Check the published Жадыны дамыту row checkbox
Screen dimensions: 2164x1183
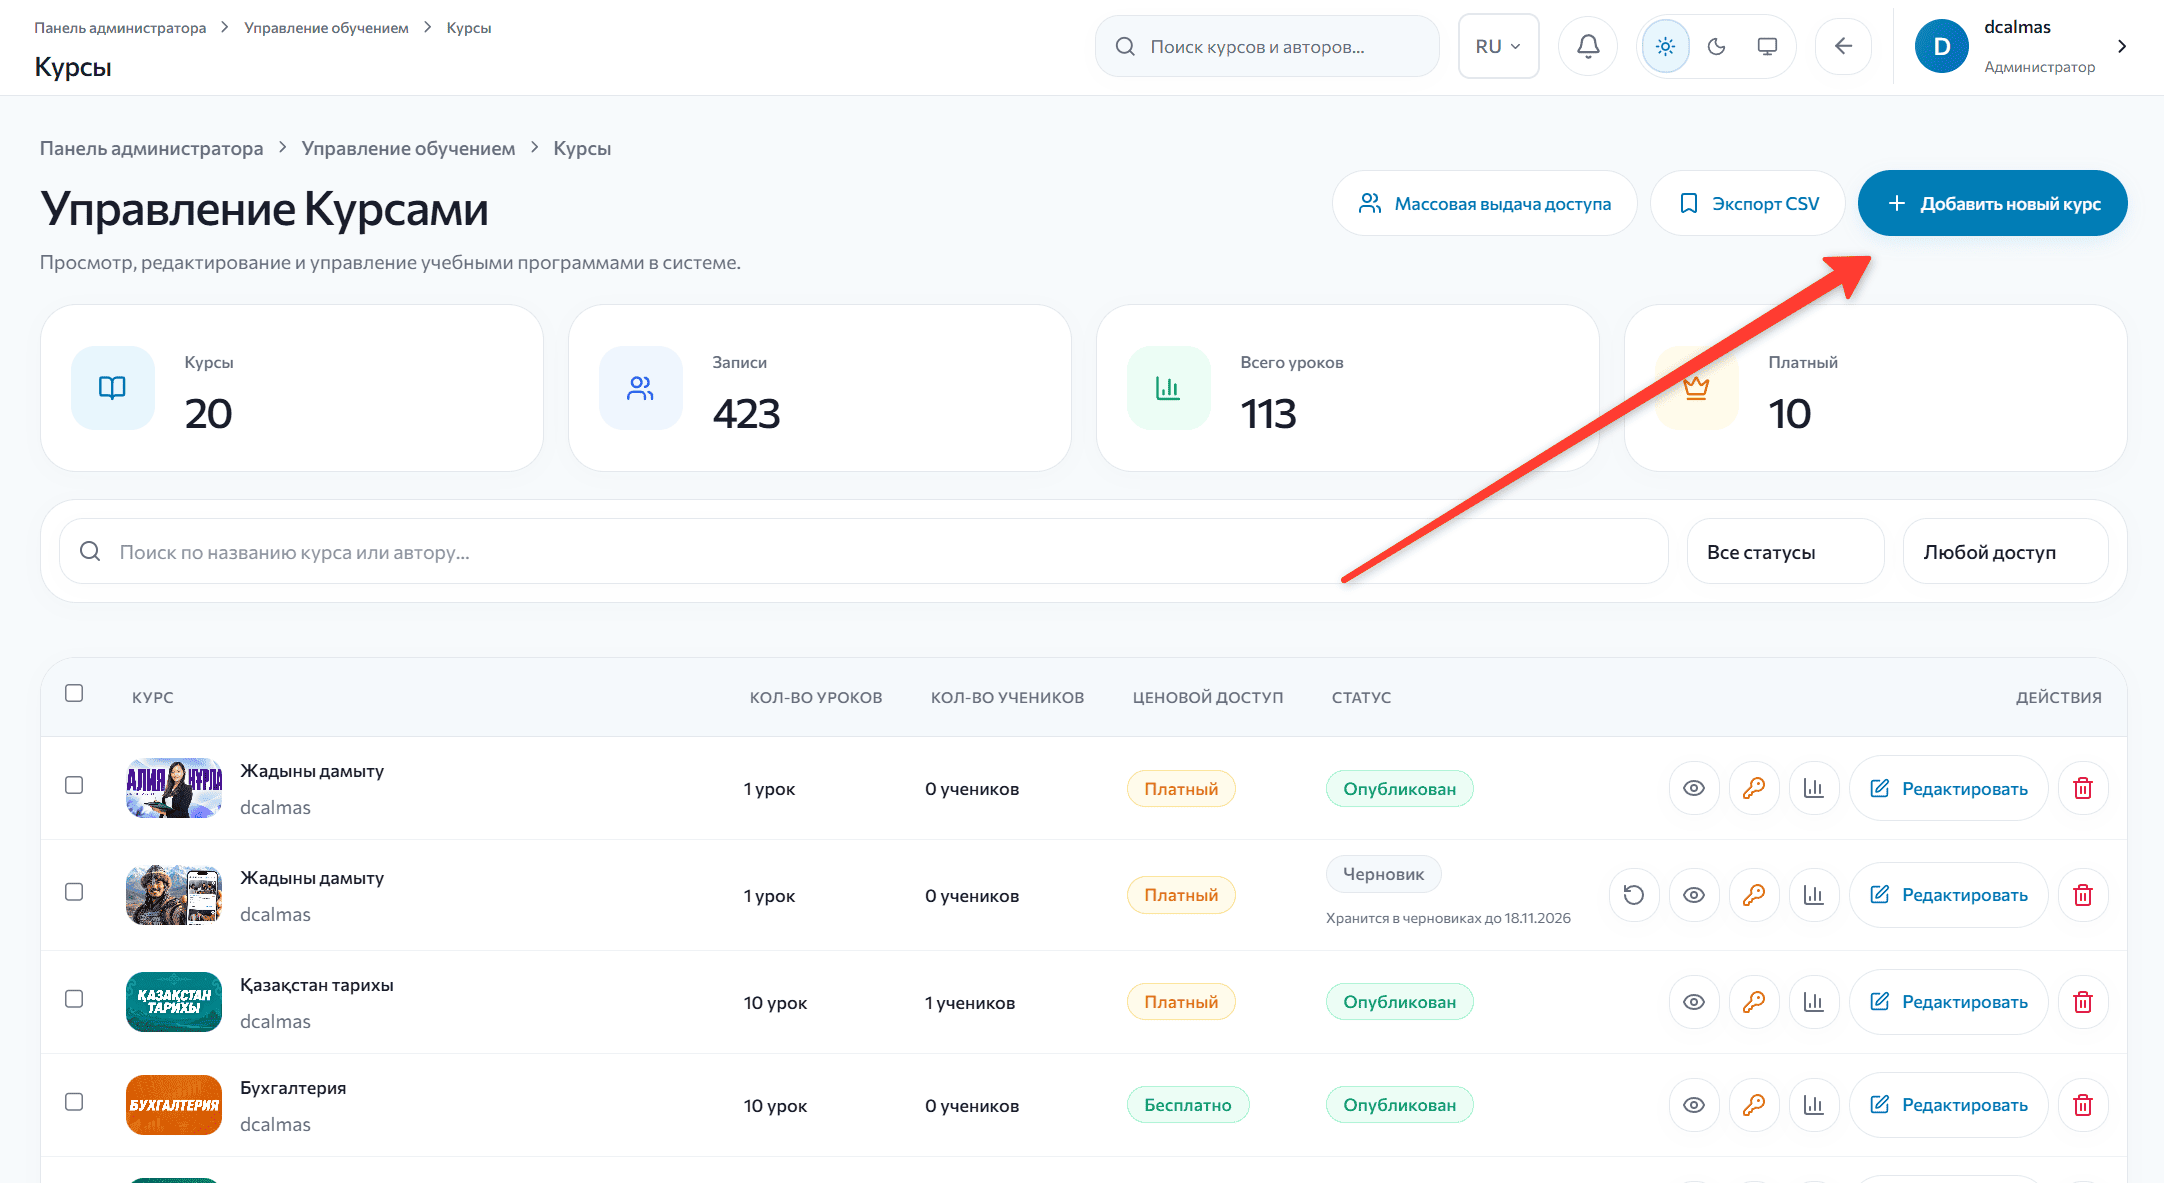coord(74,785)
